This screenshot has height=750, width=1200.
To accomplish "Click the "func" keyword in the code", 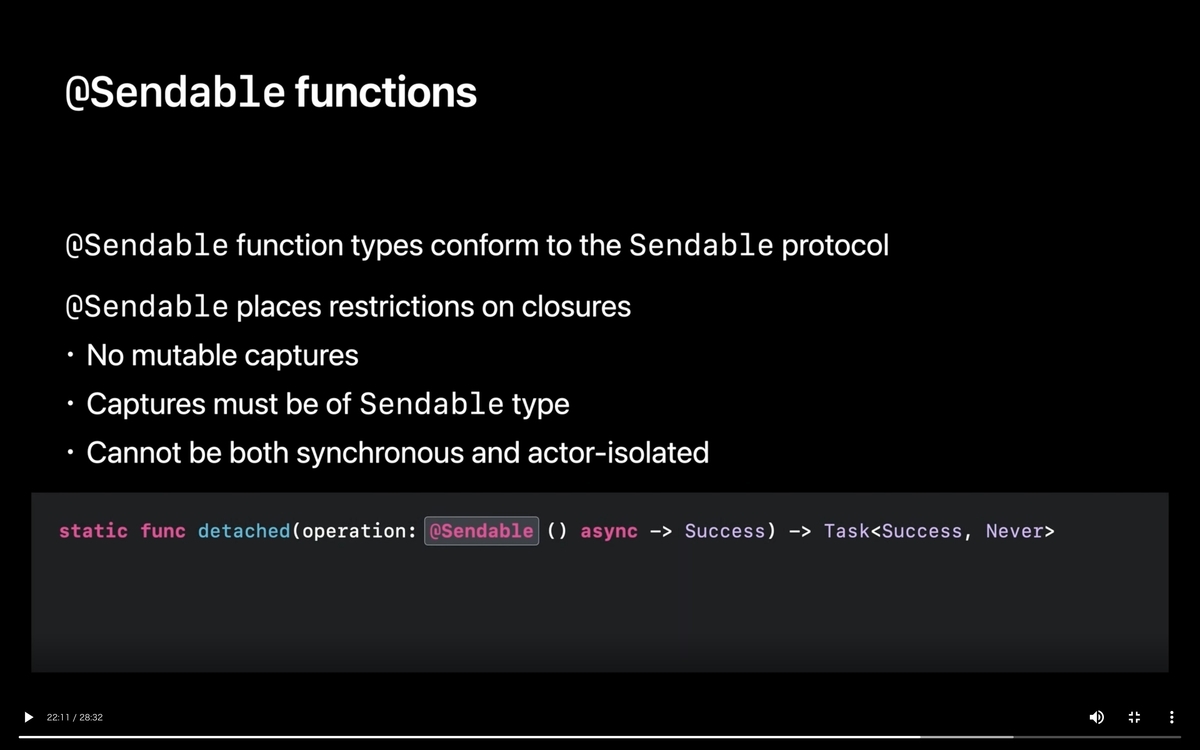I will pos(163,531).
